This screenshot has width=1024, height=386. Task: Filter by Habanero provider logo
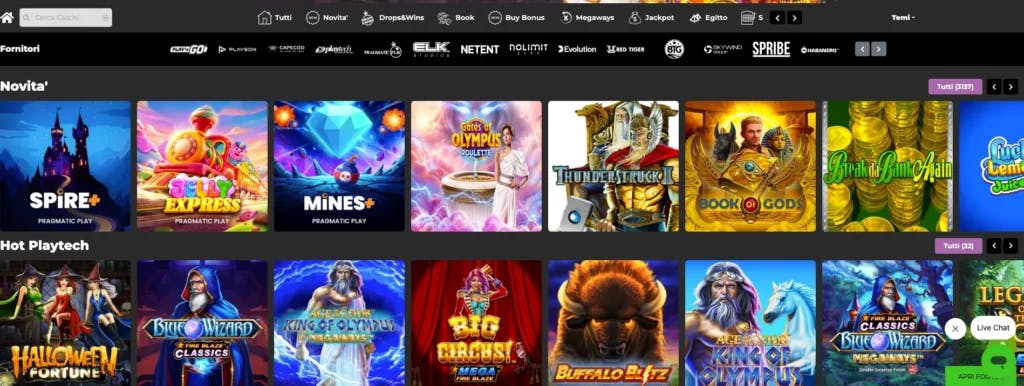pyautogui.click(x=820, y=50)
